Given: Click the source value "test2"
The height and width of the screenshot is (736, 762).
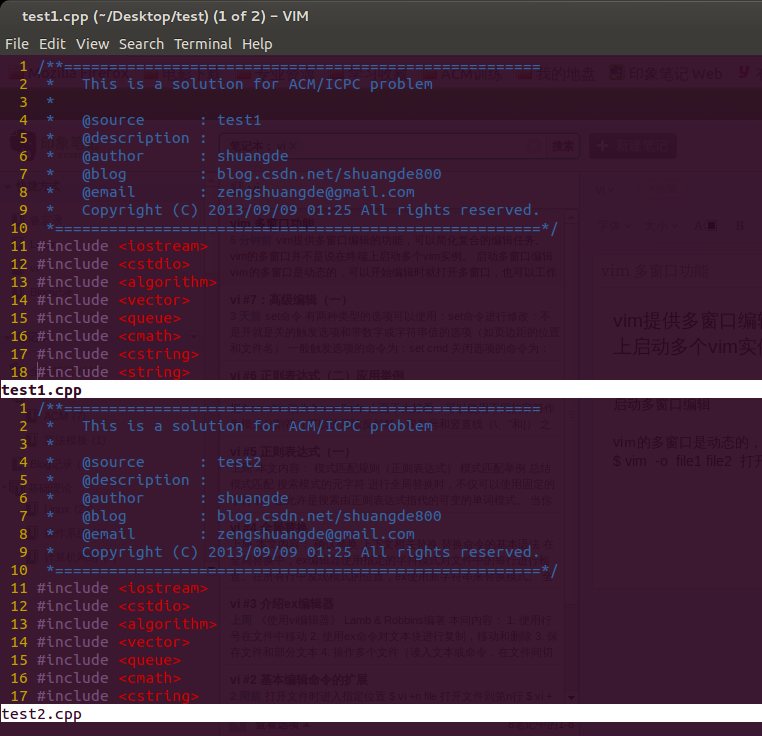Looking at the screenshot, I should (x=239, y=462).
